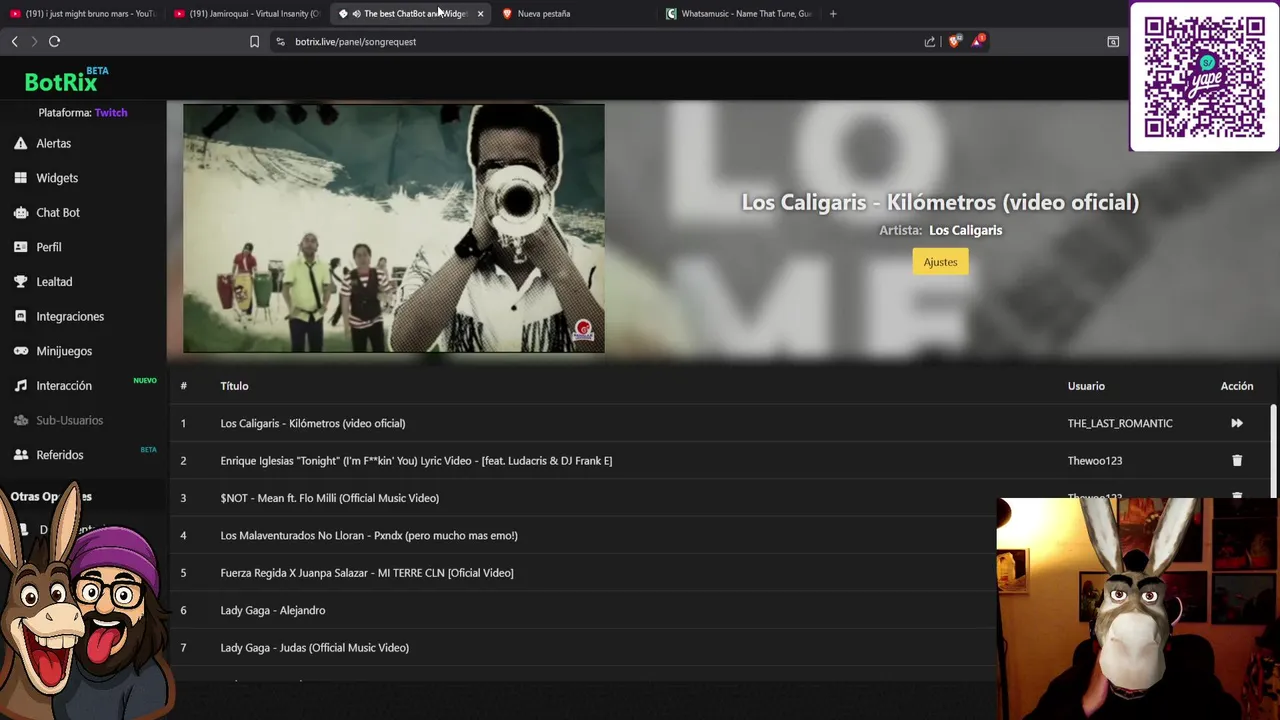Click the browser back arrow
The image size is (1280, 720).
14,41
